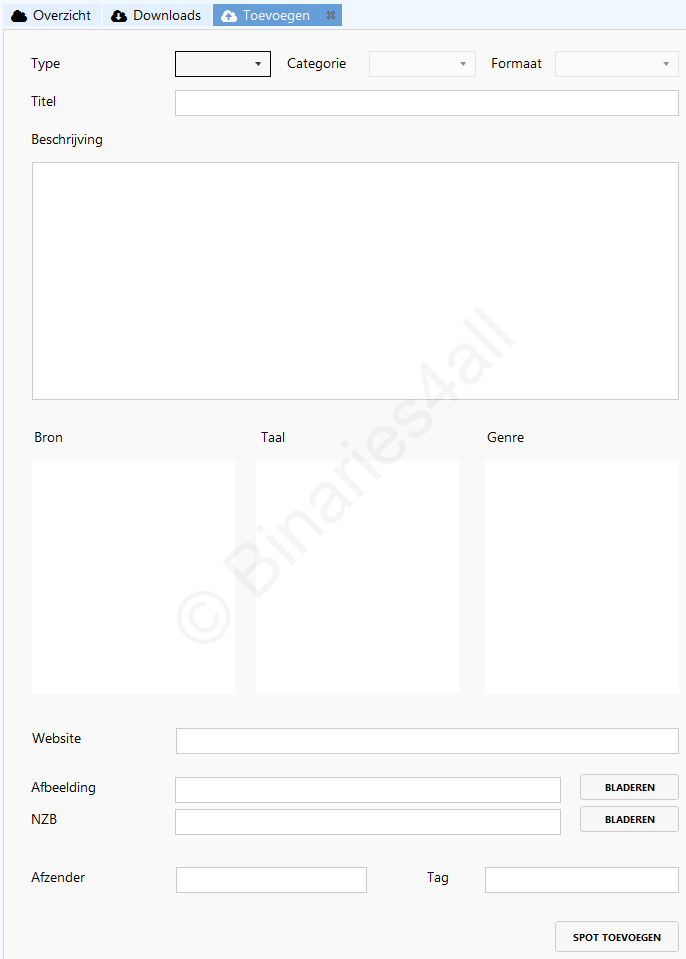
Task: Click into the Titel input field
Action: tap(427, 103)
